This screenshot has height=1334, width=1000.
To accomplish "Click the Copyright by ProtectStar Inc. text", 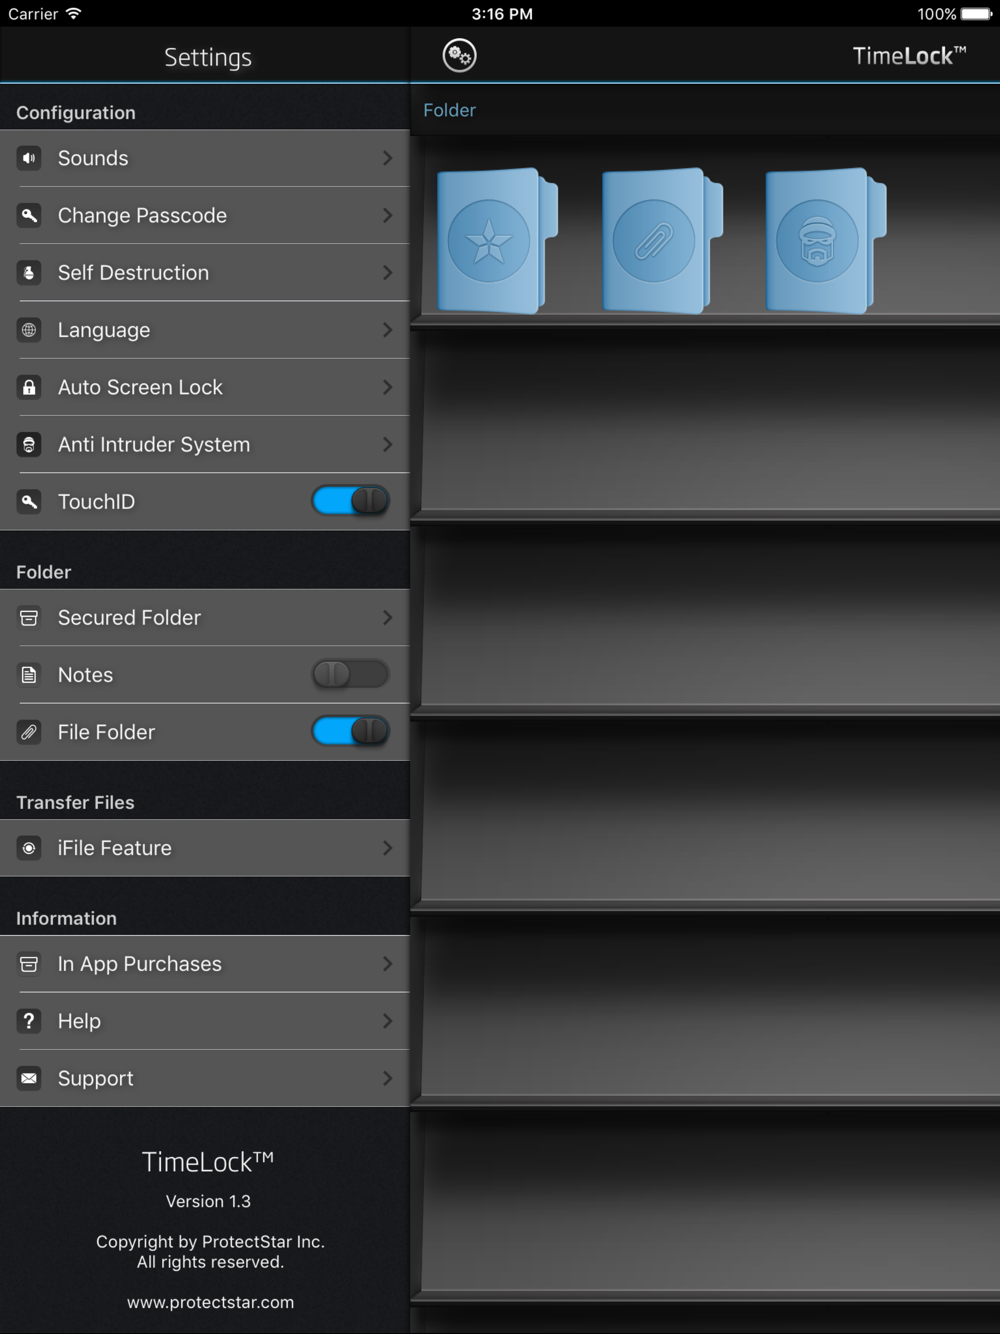I will point(210,1241).
